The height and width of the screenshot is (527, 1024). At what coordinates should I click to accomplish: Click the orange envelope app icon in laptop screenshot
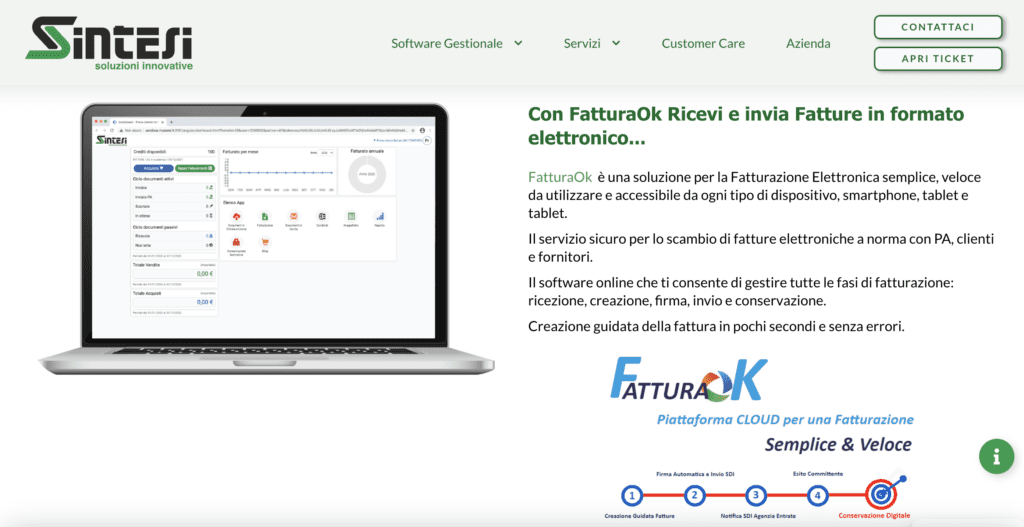[293, 216]
